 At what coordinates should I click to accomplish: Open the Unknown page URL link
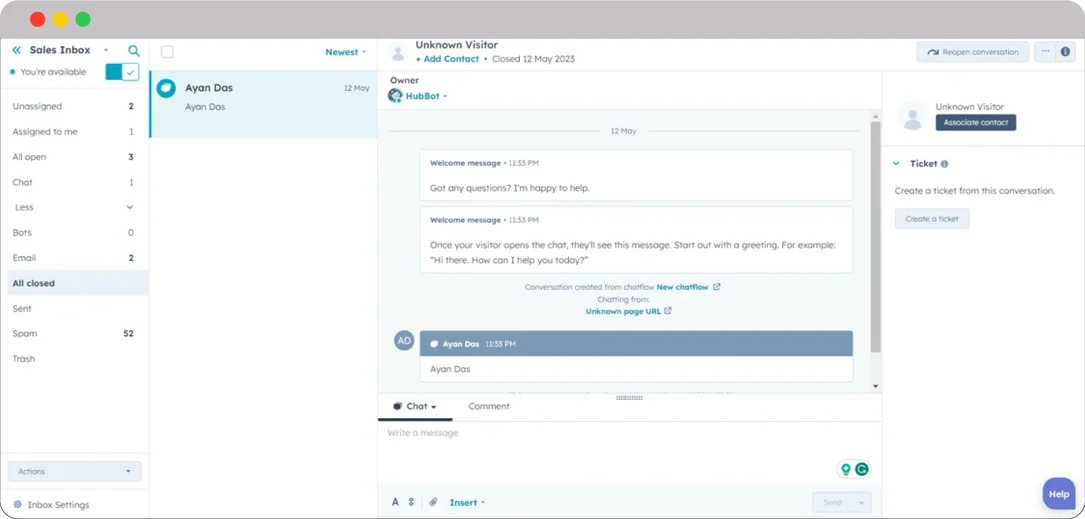coord(623,311)
